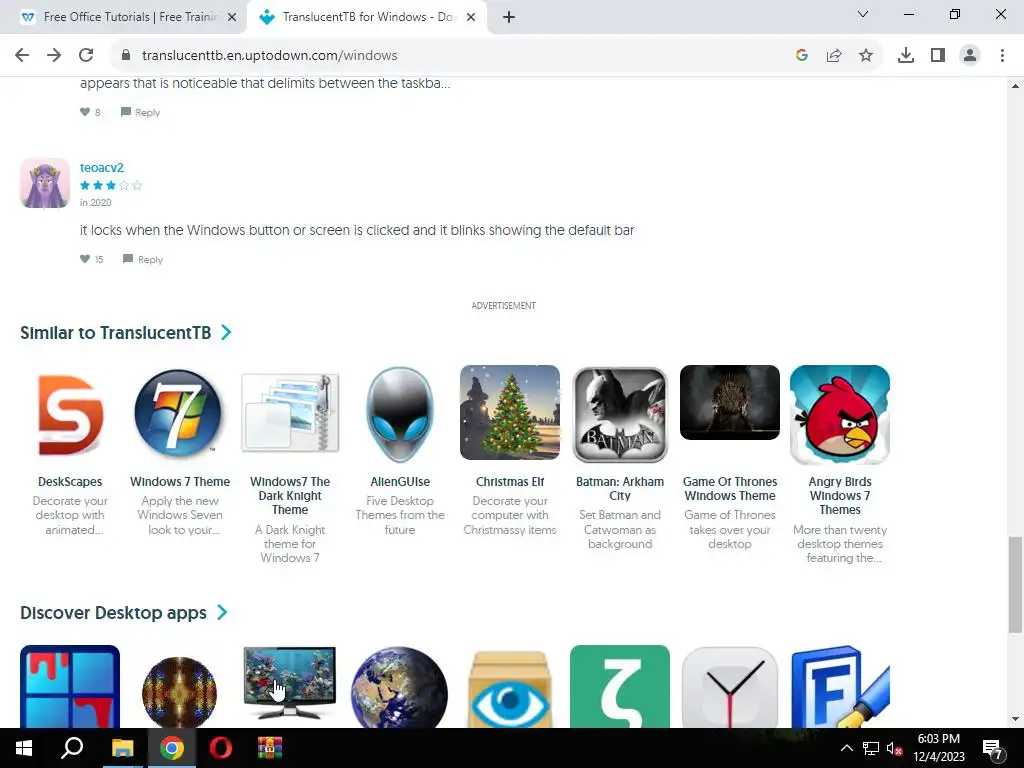Click the page vertical scrollbar thumb
The width and height of the screenshot is (1024, 768).
(1015, 584)
